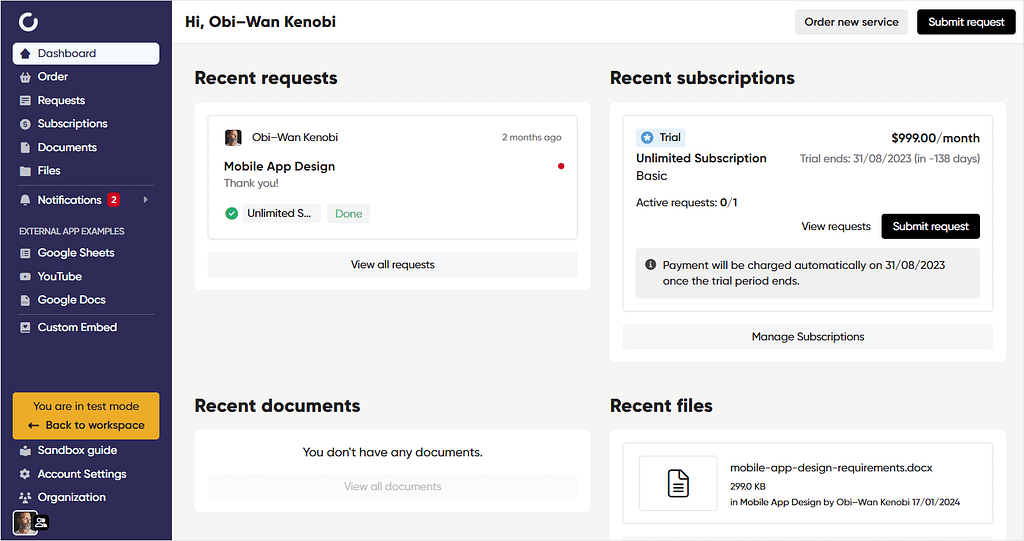Click the notifications count badge 2
This screenshot has height=541, width=1024.
coord(114,200)
